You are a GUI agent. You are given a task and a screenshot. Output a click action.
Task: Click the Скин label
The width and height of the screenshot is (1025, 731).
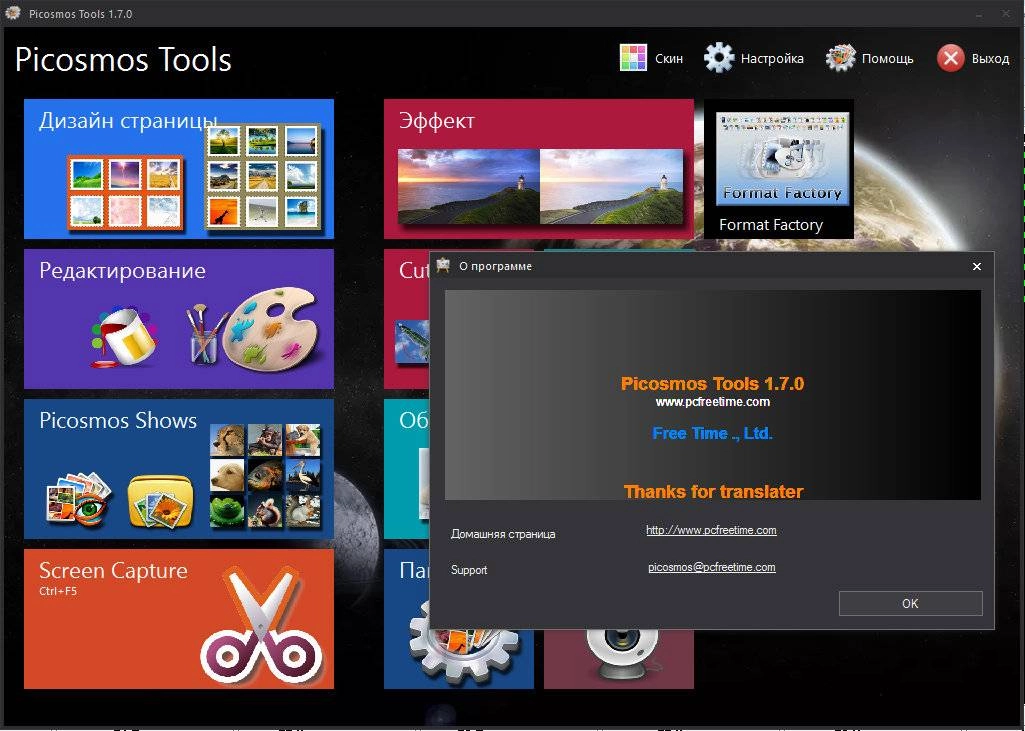pos(669,59)
